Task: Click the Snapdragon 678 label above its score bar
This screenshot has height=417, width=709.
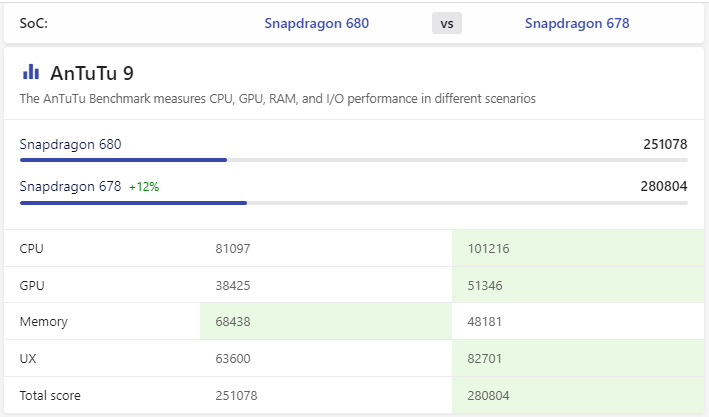Action: [x=71, y=186]
